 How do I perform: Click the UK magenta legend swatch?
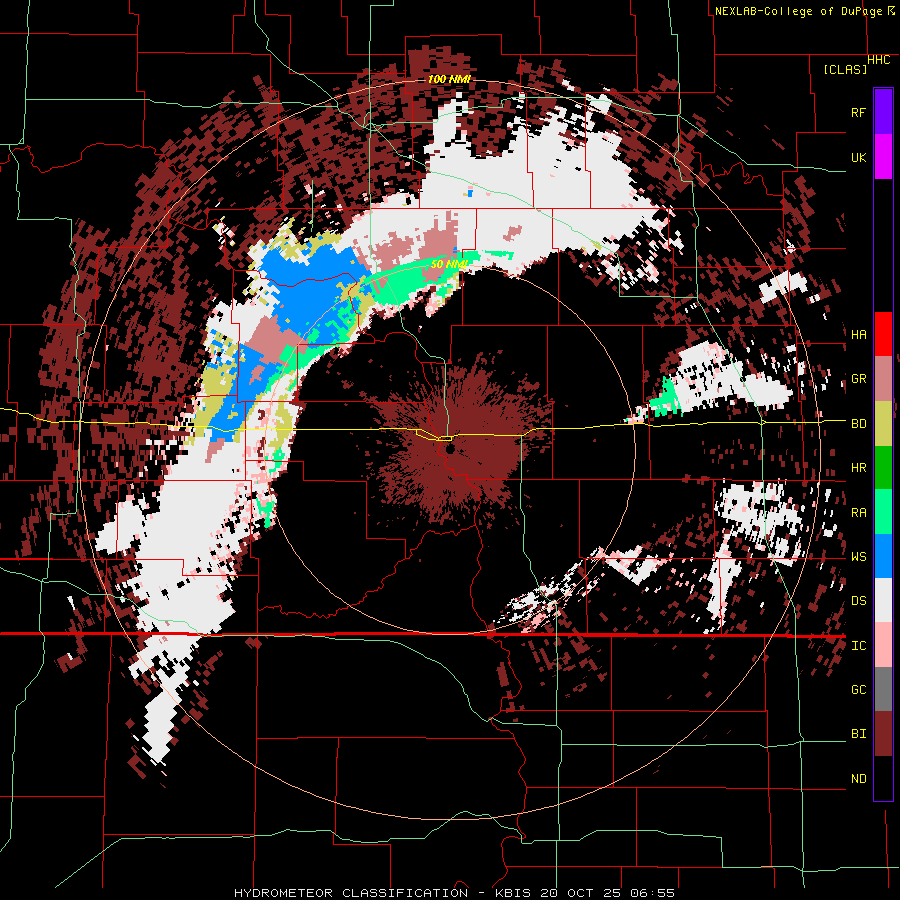(x=883, y=157)
